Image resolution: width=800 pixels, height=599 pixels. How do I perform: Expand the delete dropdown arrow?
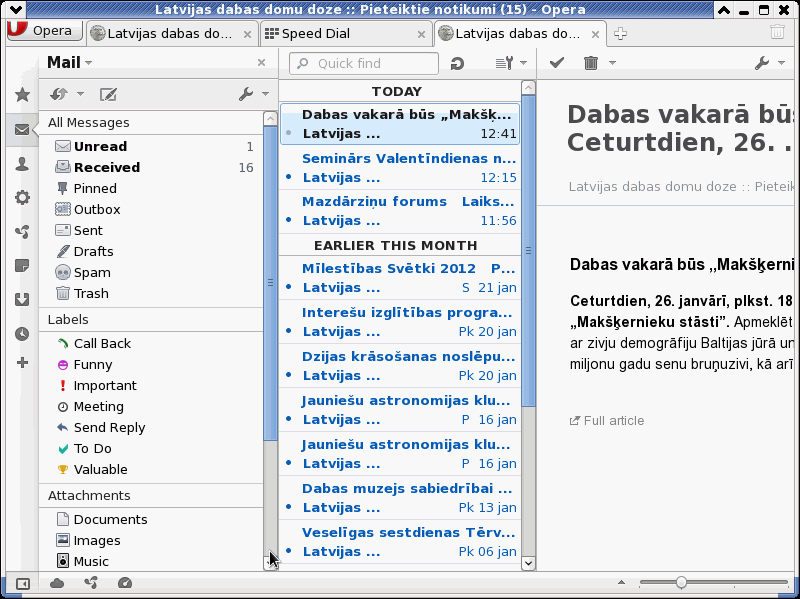(612, 63)
